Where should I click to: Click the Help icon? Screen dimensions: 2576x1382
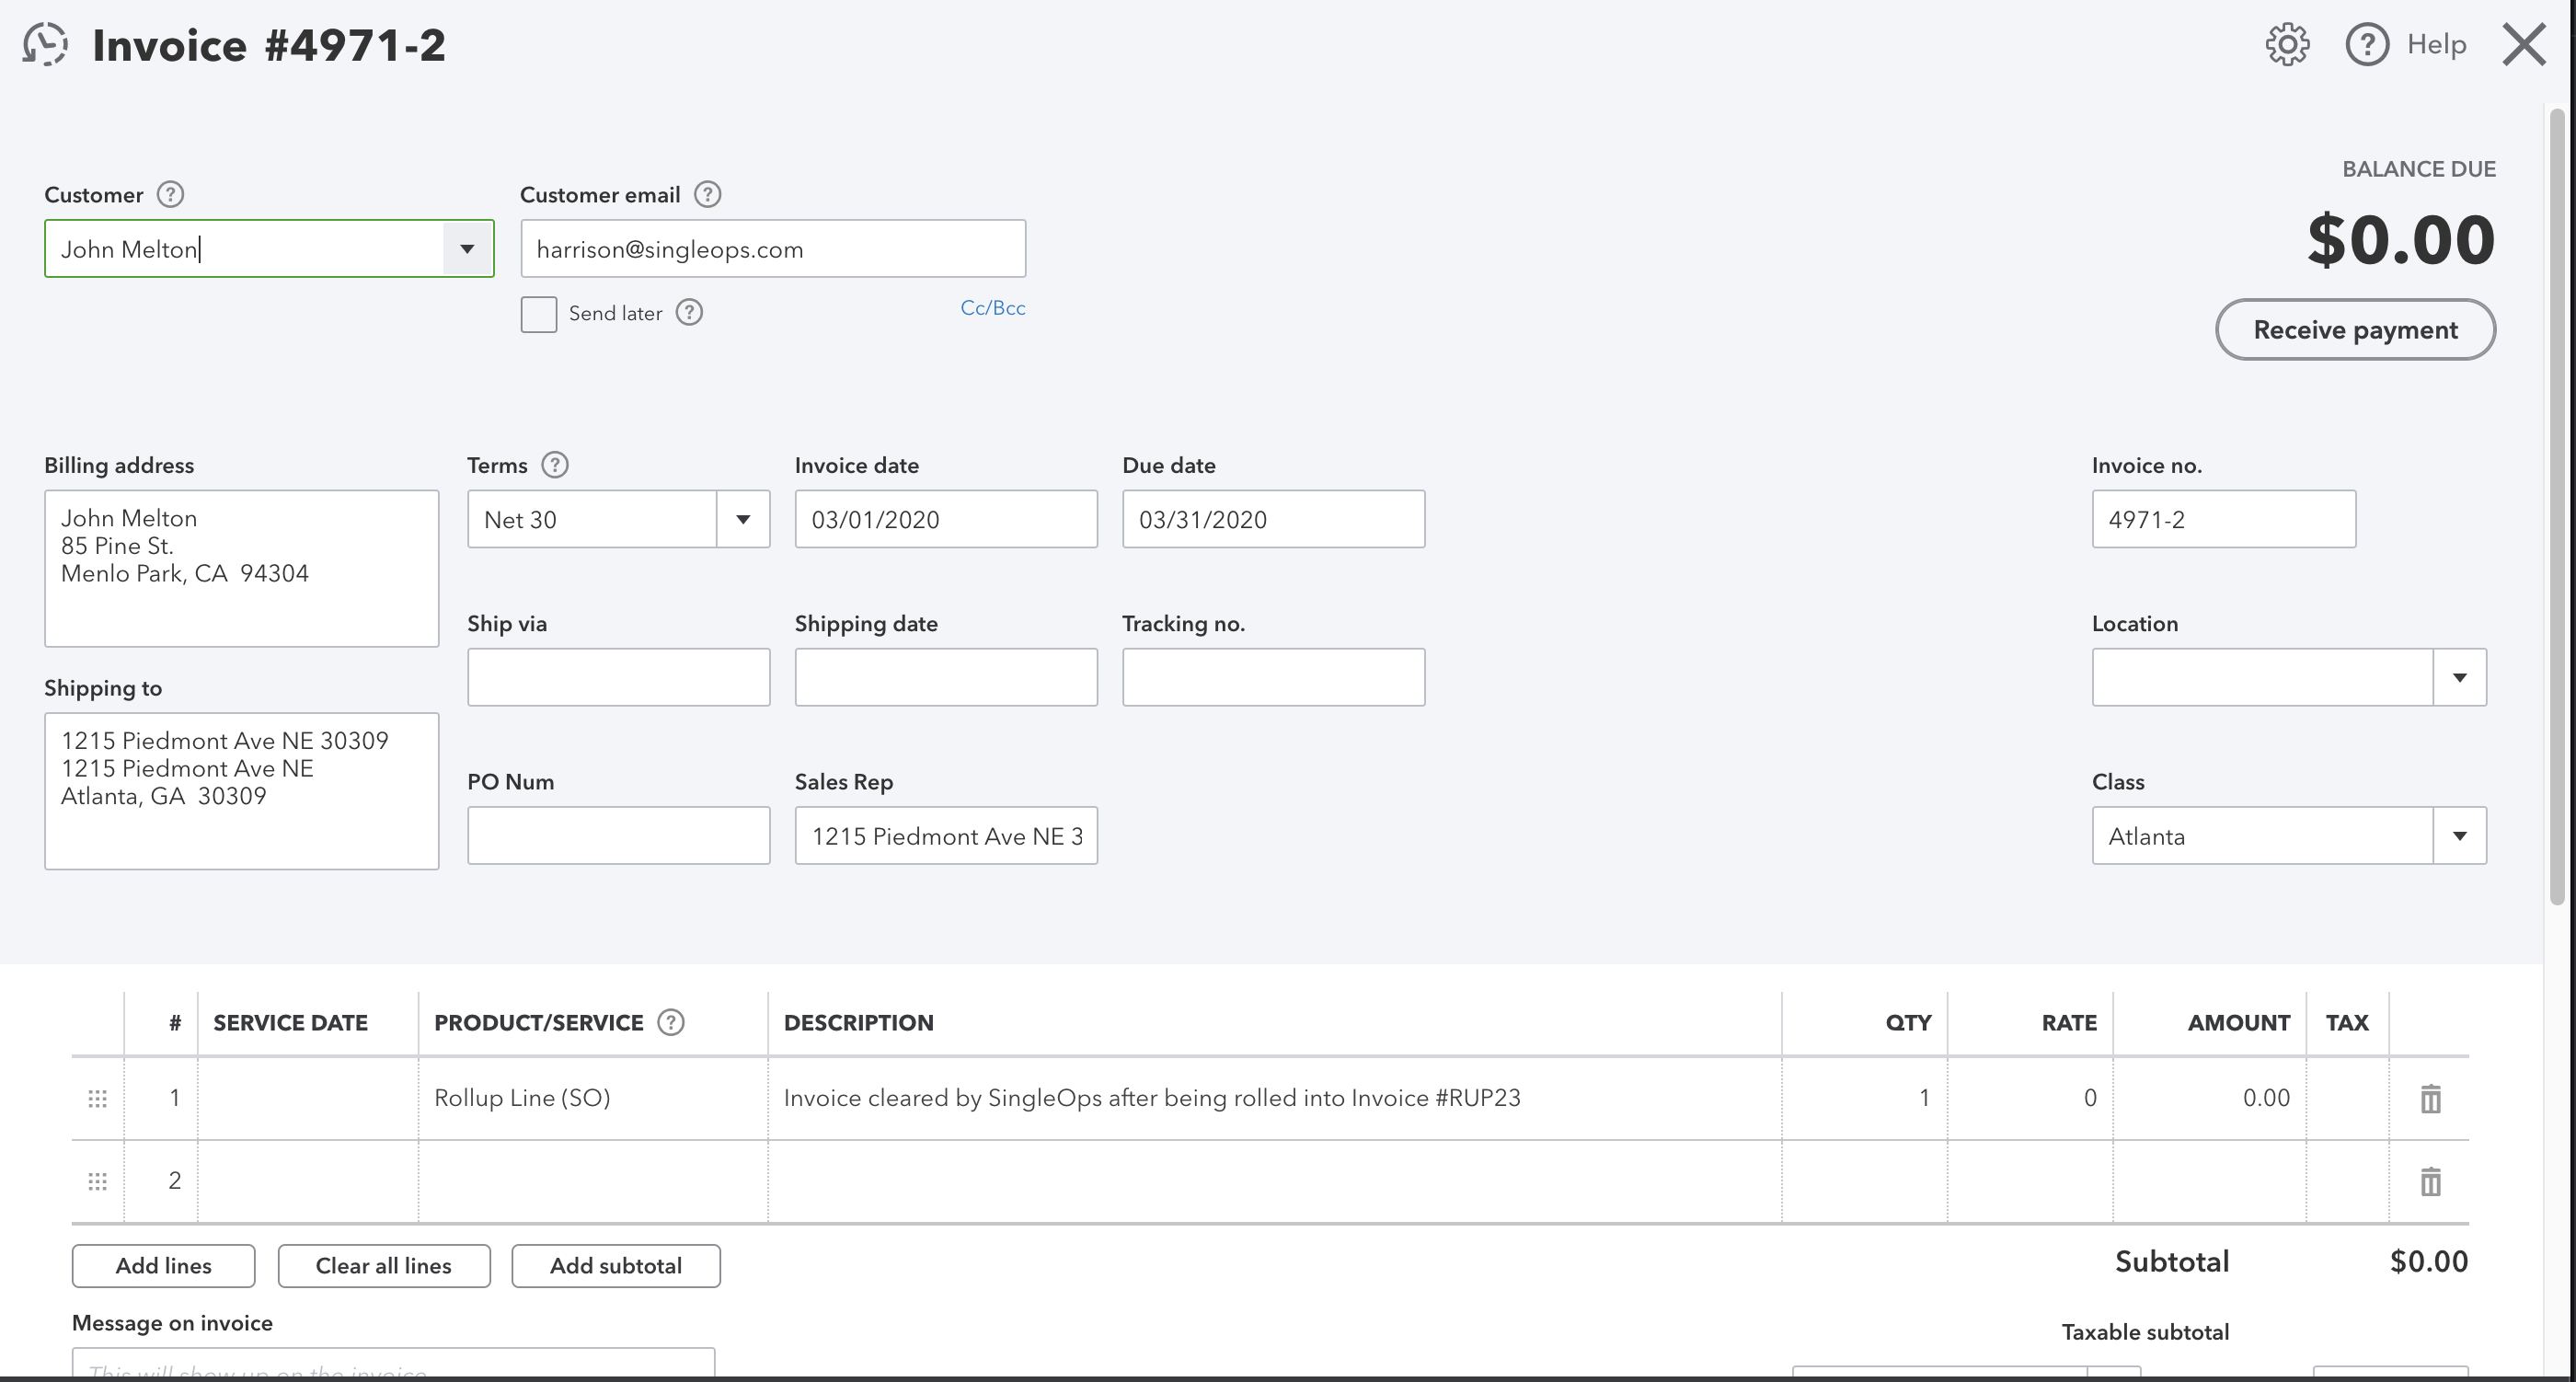point(2367,44)
